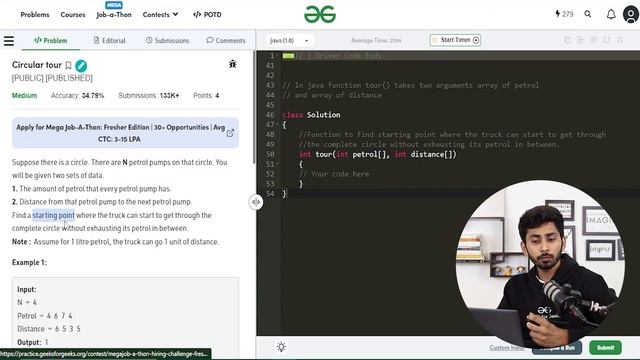This screenshot has height=360, width=640.
Task: Switch to the Editorial tab
Action: 109,40
